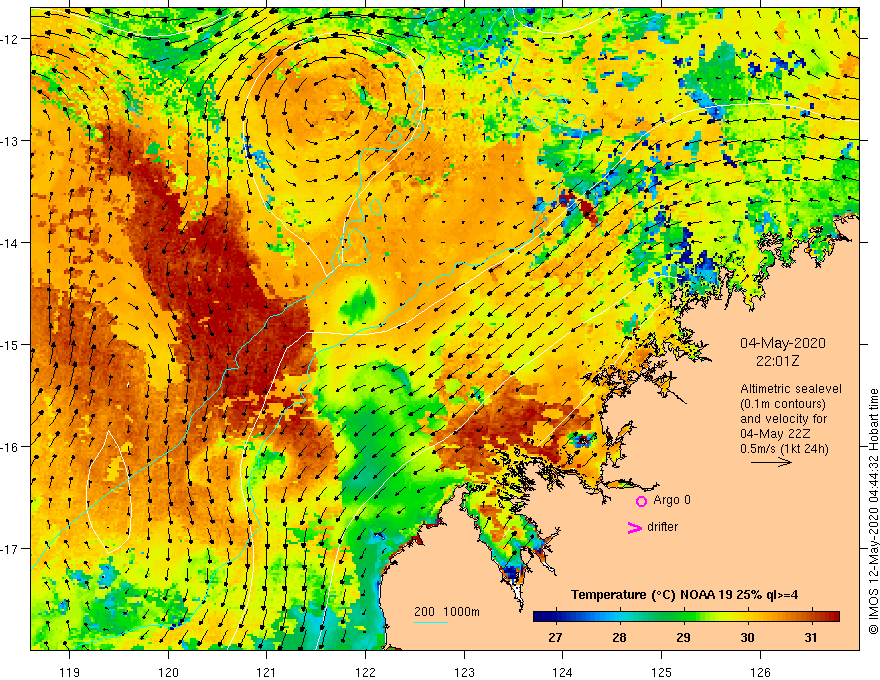
Task: Click longitude axis label 120
Action: click(168, 672)
